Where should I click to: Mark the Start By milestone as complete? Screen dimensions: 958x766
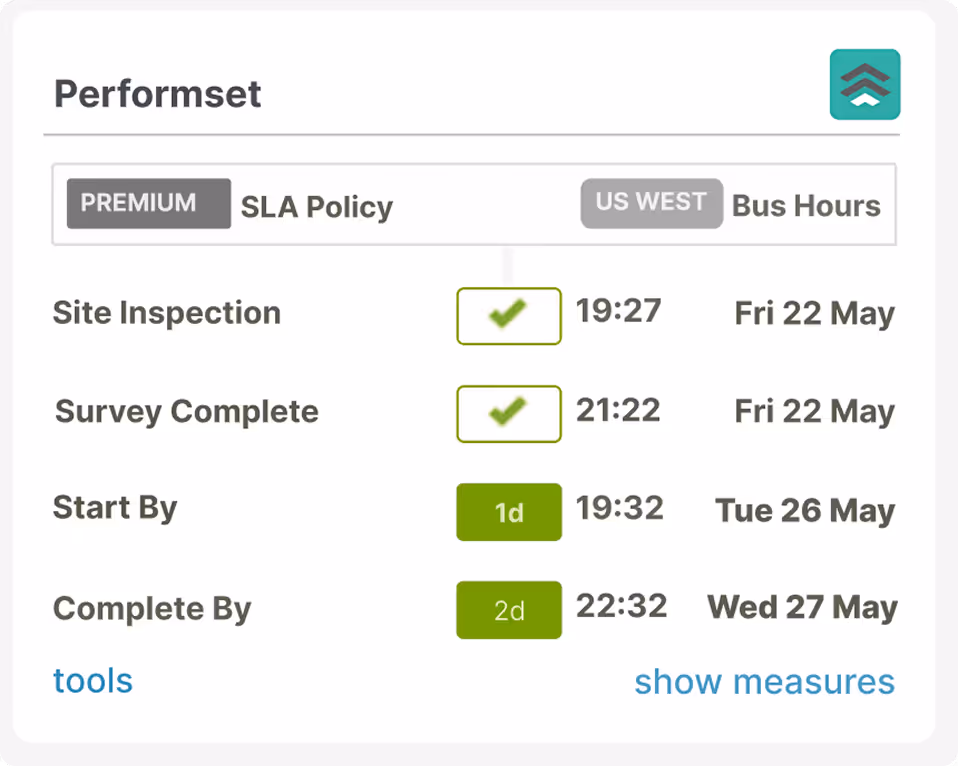508,511
